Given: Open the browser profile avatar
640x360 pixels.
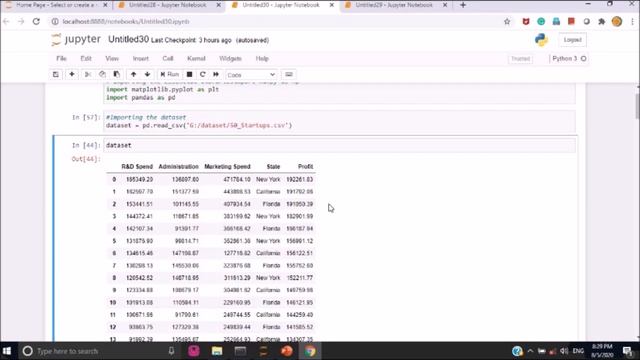Looking at the screenshot, I should click(617, 22).
